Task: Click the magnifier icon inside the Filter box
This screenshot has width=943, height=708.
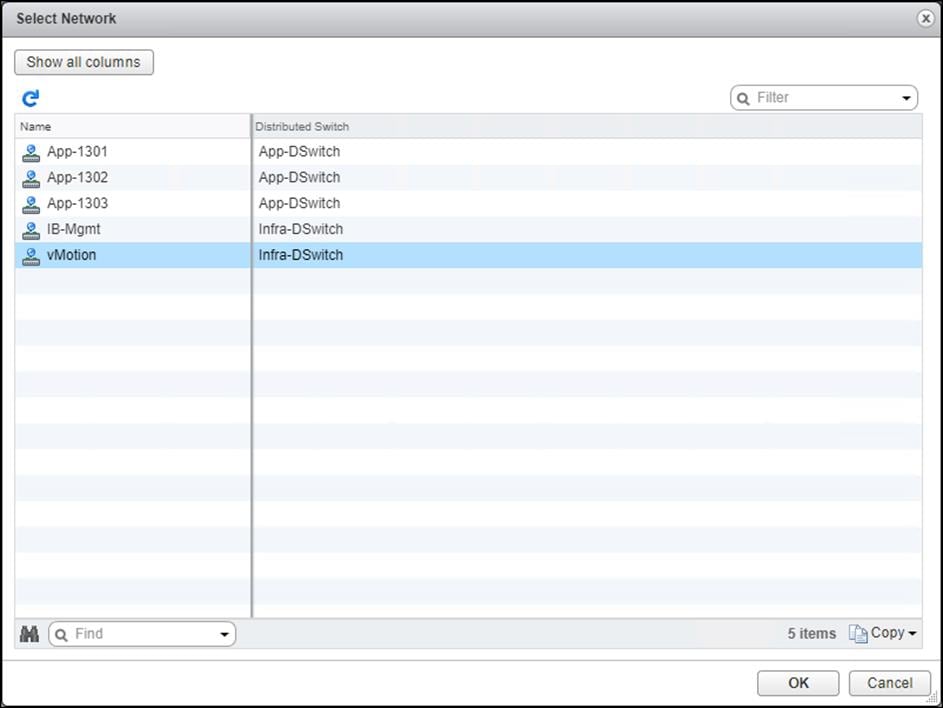Action: coord(743,97)
